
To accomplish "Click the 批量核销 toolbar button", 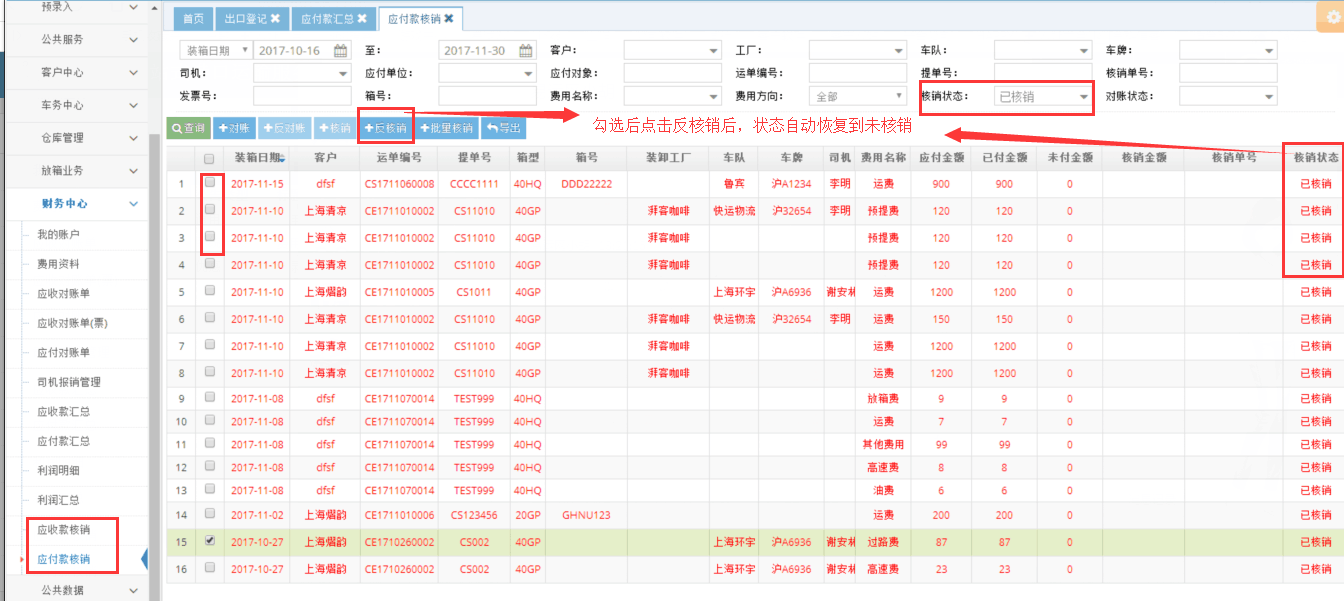I will pyautogui.click(x=447, y=128).
